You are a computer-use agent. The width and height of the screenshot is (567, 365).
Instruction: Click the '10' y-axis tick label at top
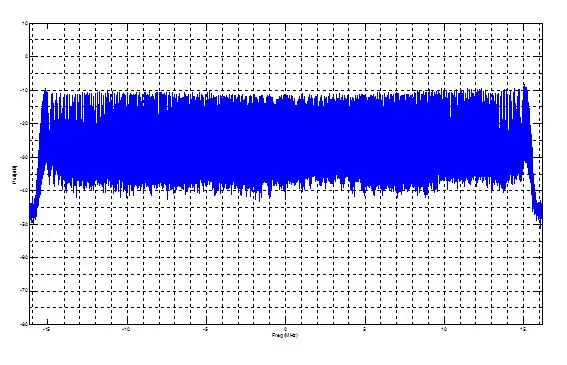[25, 23]
